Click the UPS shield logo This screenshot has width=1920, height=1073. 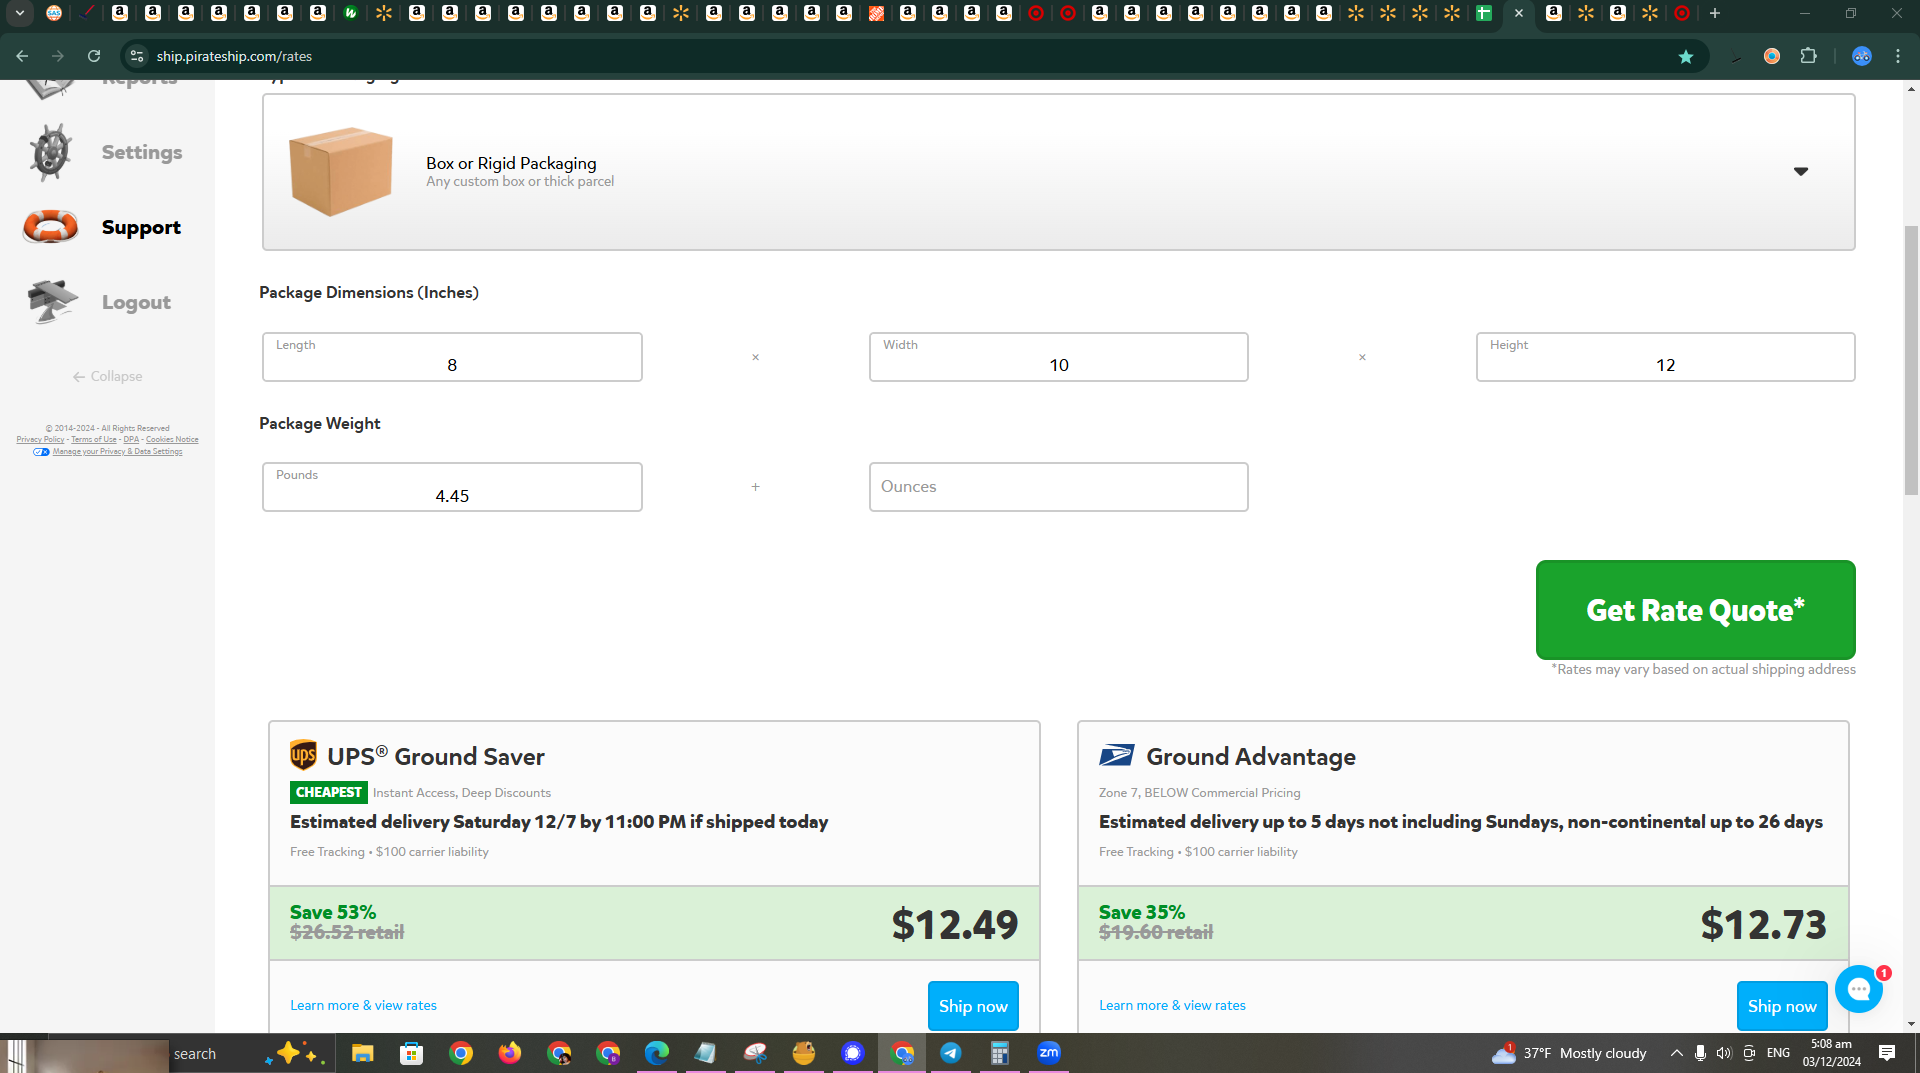click(x=303, y=755)
